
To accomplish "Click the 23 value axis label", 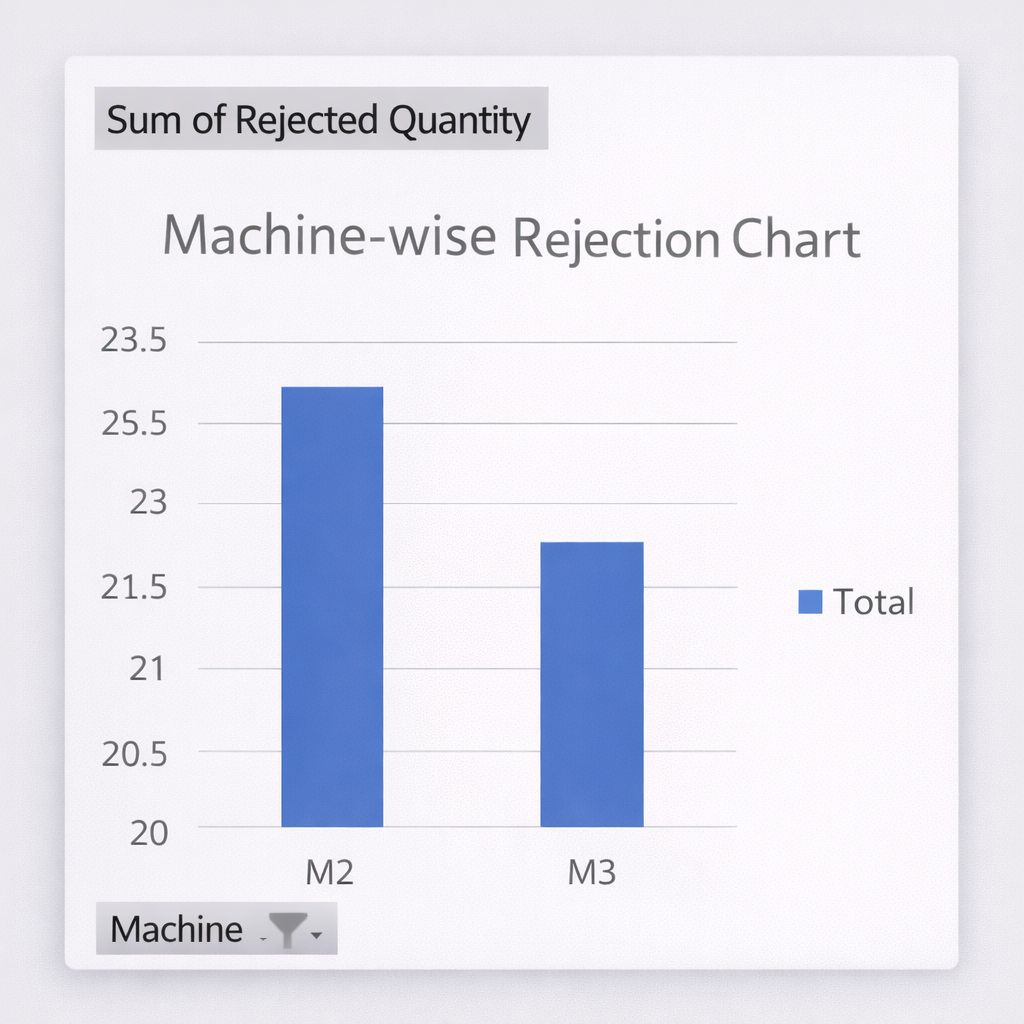I will coord(146,502).
